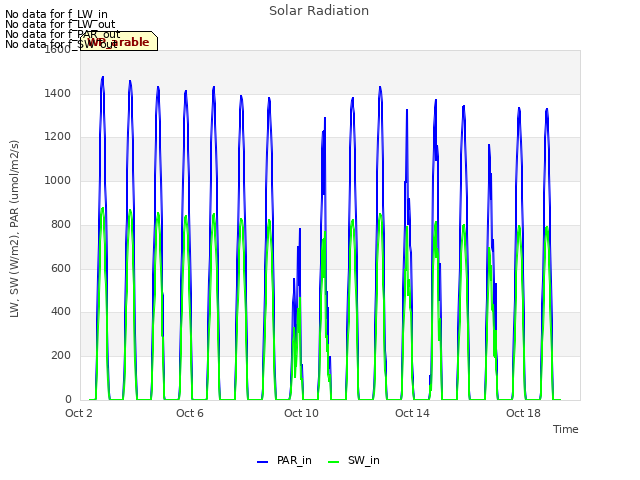Viewport: 640px width, 480px height.
Task: Click the 400 y-axis tick label
Action: point(61,311)
